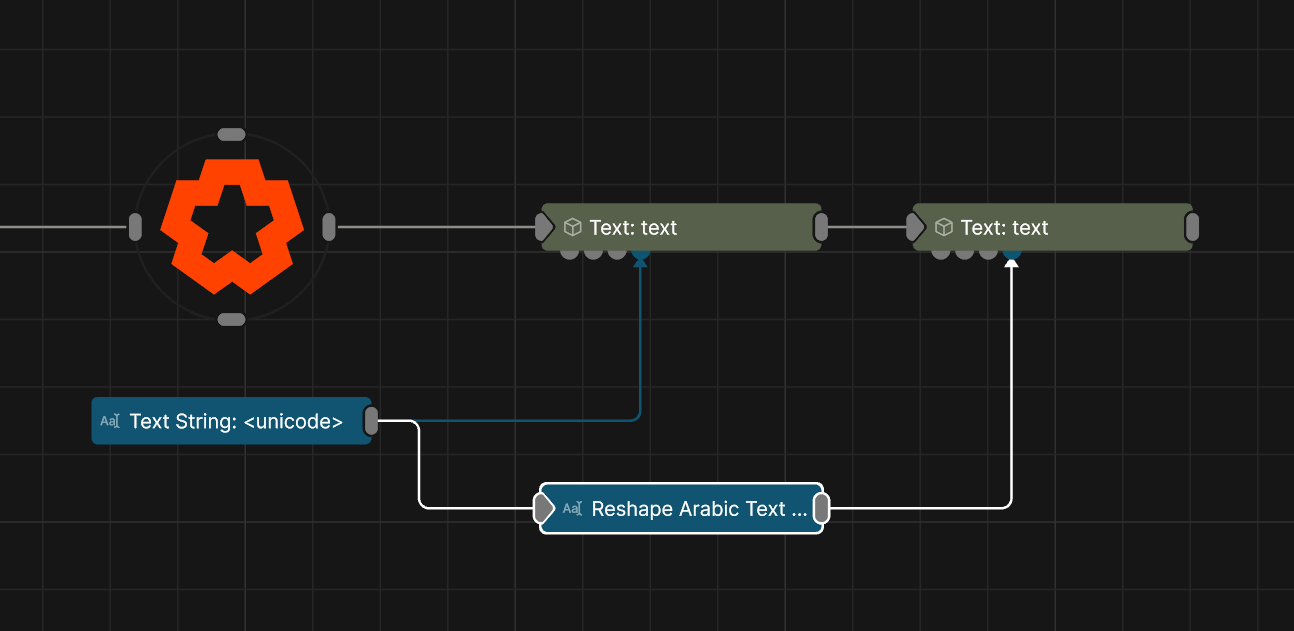The image size is (1294, 631).
Task: Click the left port of the root node
Action: click(135, 227)
